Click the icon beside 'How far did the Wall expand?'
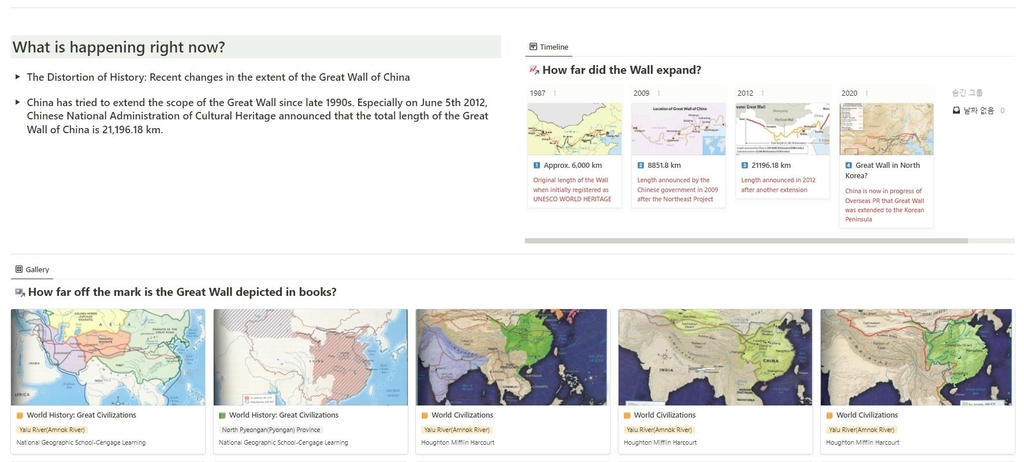This screenshot has height=462, width=1024. click(533, 70)
